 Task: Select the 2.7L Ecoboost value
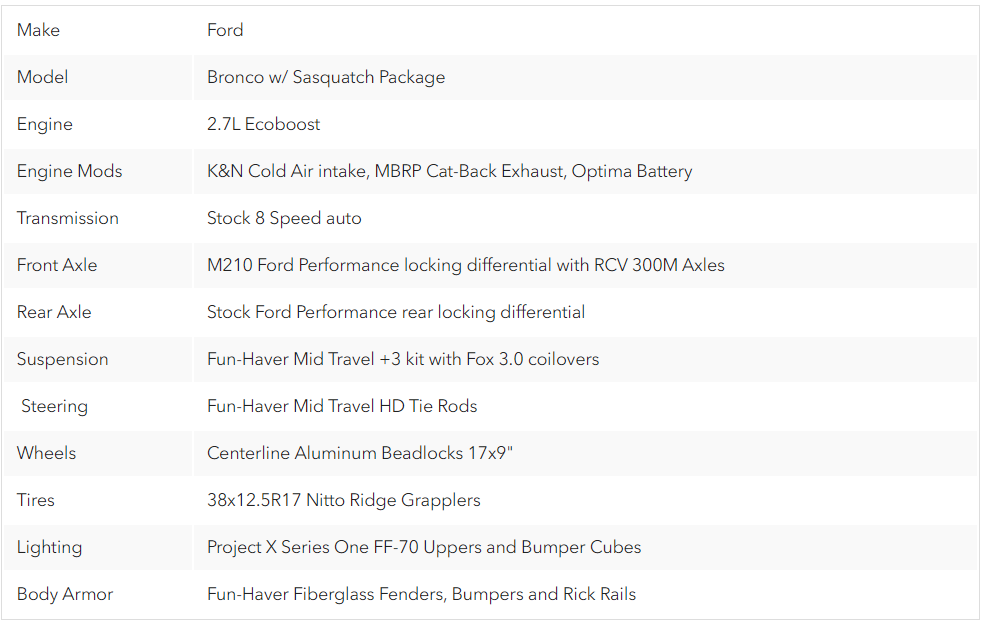pos(263,124)
